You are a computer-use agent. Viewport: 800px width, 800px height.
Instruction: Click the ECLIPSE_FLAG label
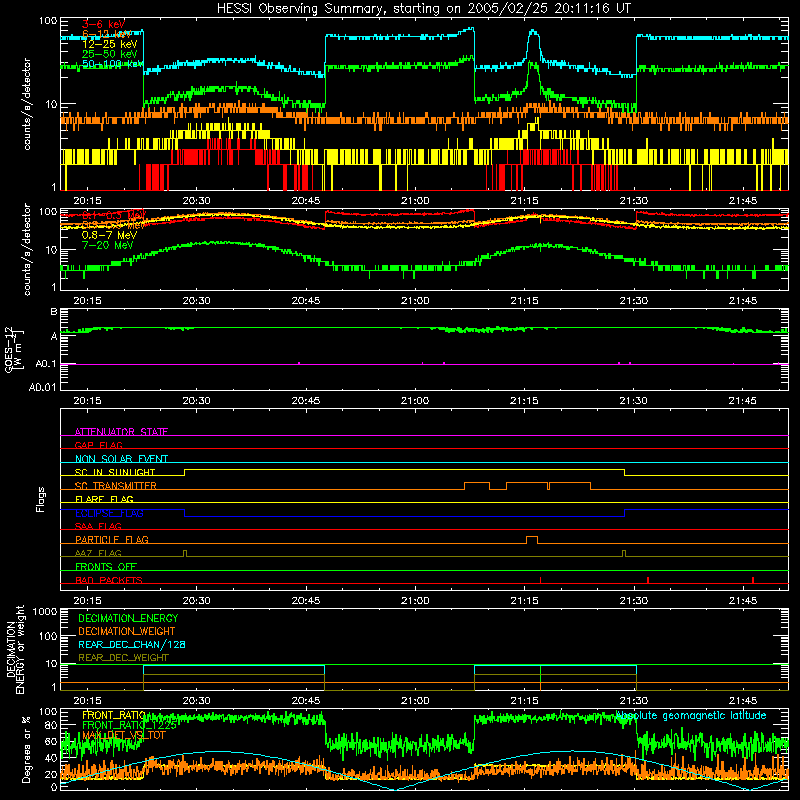109,513
